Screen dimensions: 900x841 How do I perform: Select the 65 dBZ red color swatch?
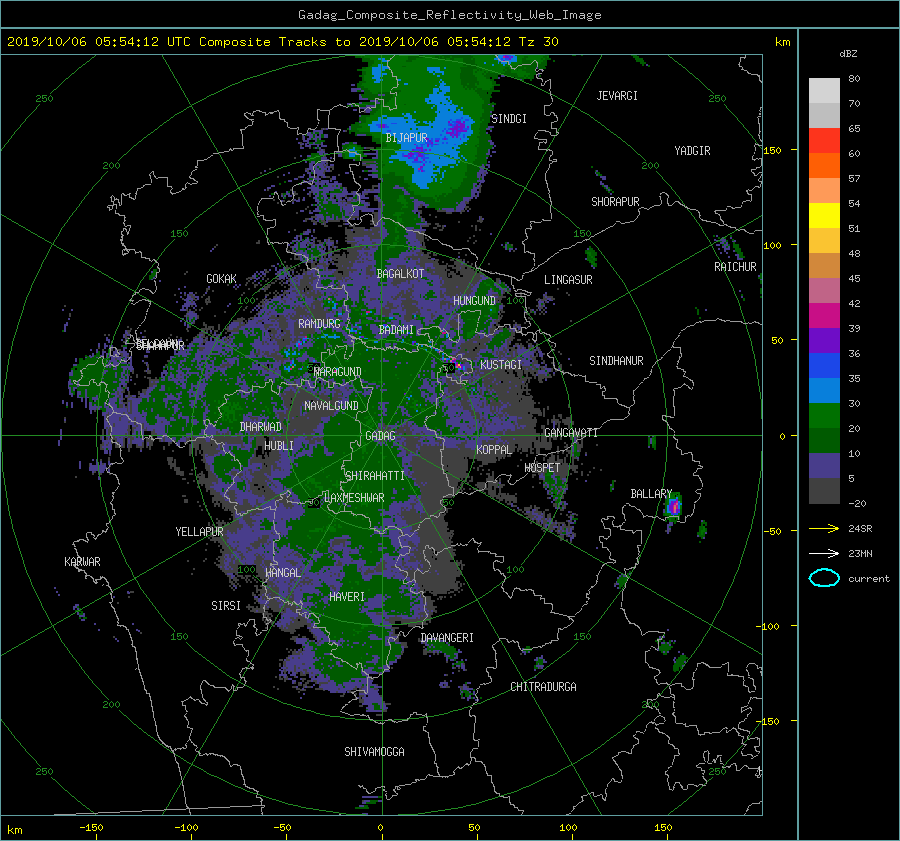tap(824, 141)
